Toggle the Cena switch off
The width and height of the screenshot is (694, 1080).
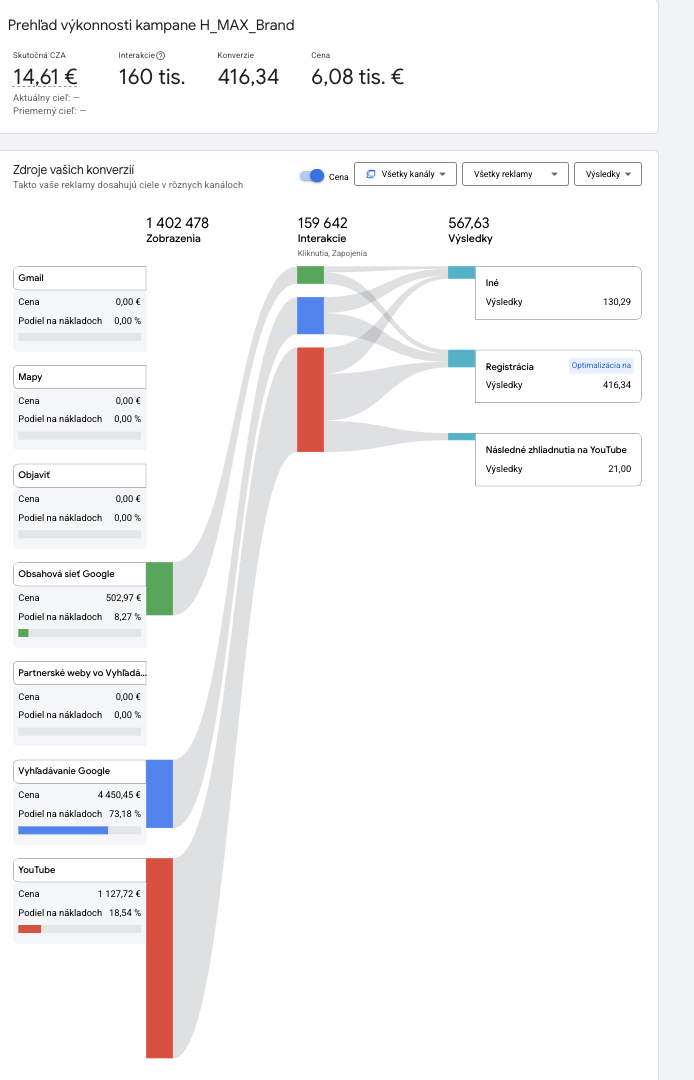point(312,176)
